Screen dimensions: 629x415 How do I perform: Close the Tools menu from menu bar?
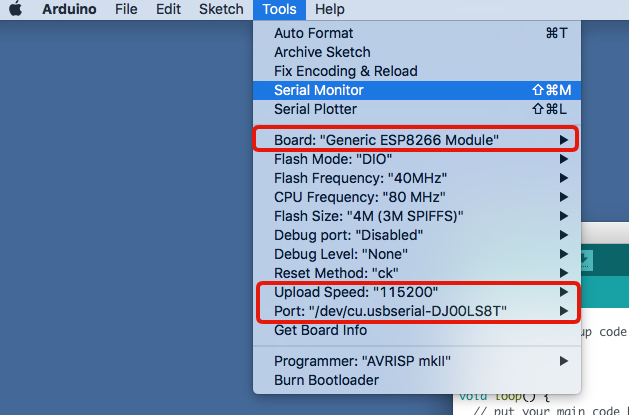click(279, 9)
